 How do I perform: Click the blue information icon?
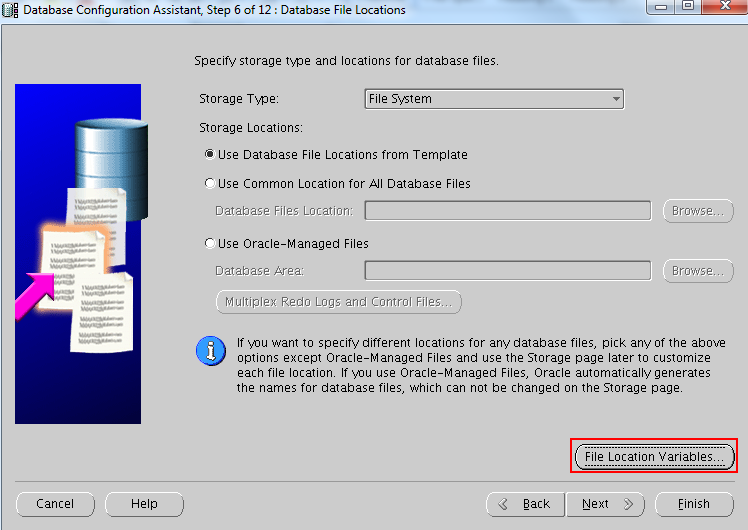211,351
